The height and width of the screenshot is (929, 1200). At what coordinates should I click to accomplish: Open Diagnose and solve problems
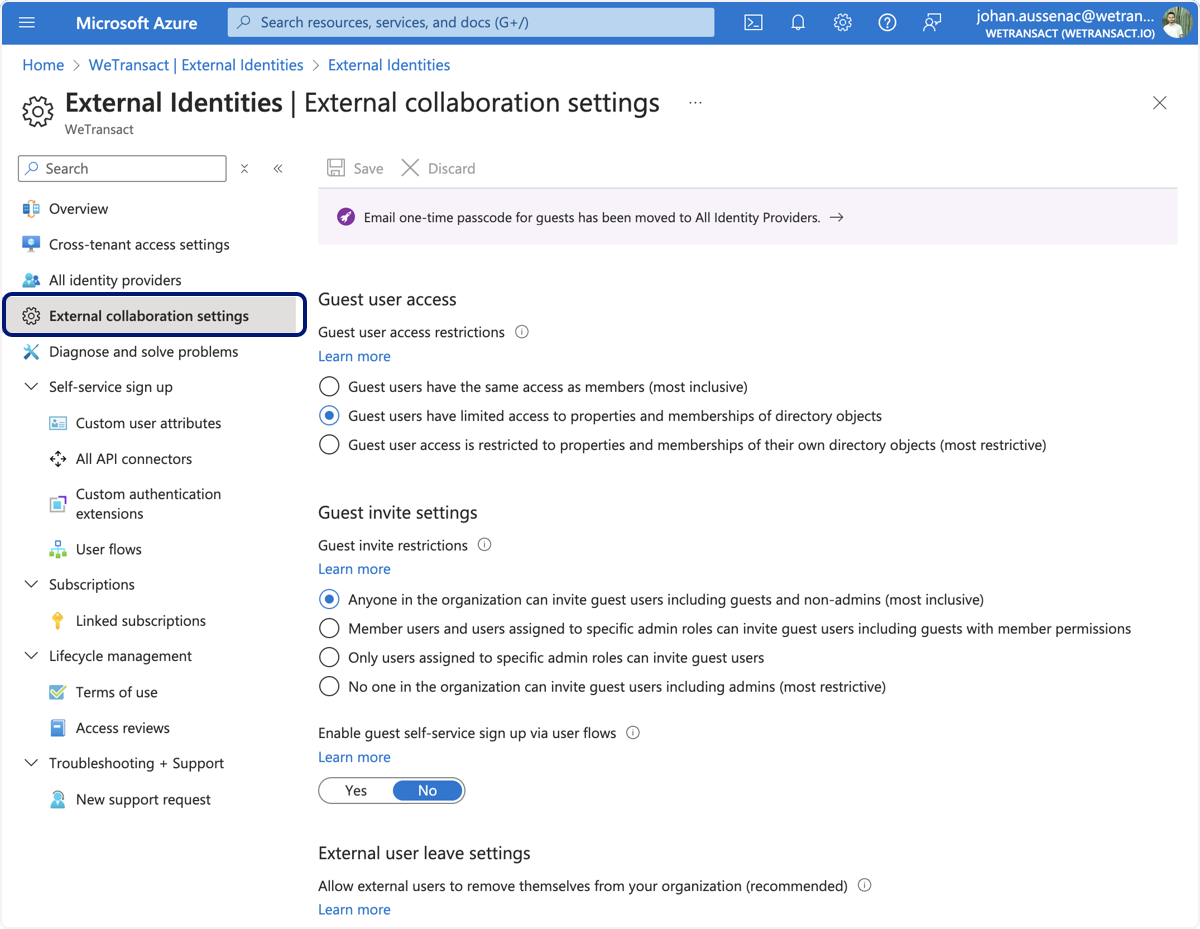tap(143, 352)
